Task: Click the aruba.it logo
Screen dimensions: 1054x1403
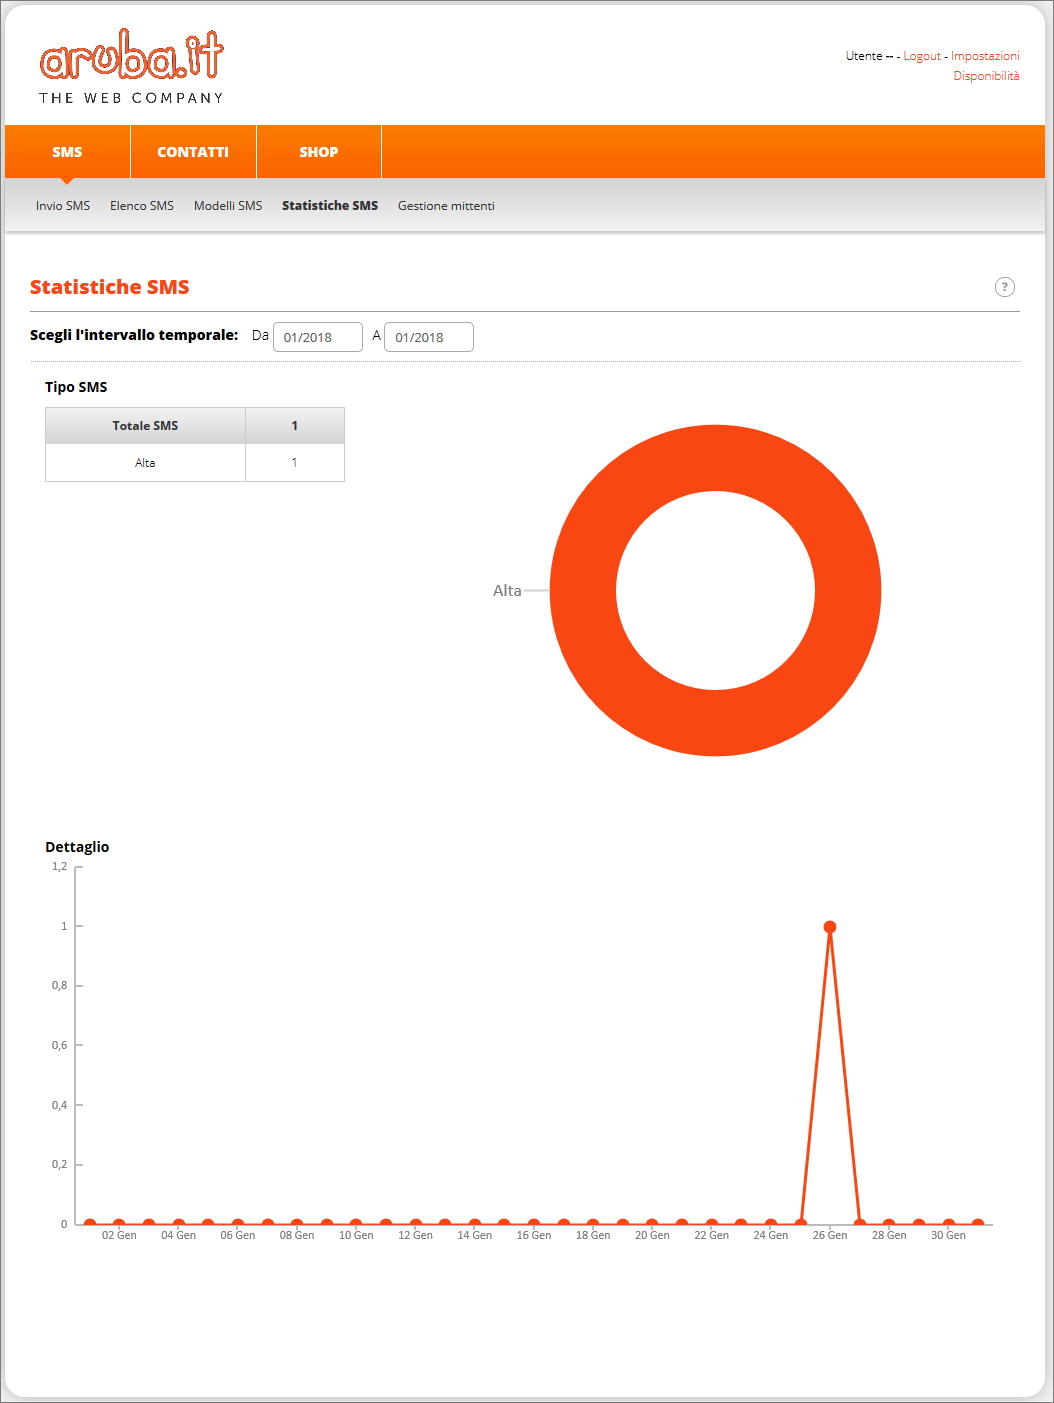Action: (x=131, y=67)
